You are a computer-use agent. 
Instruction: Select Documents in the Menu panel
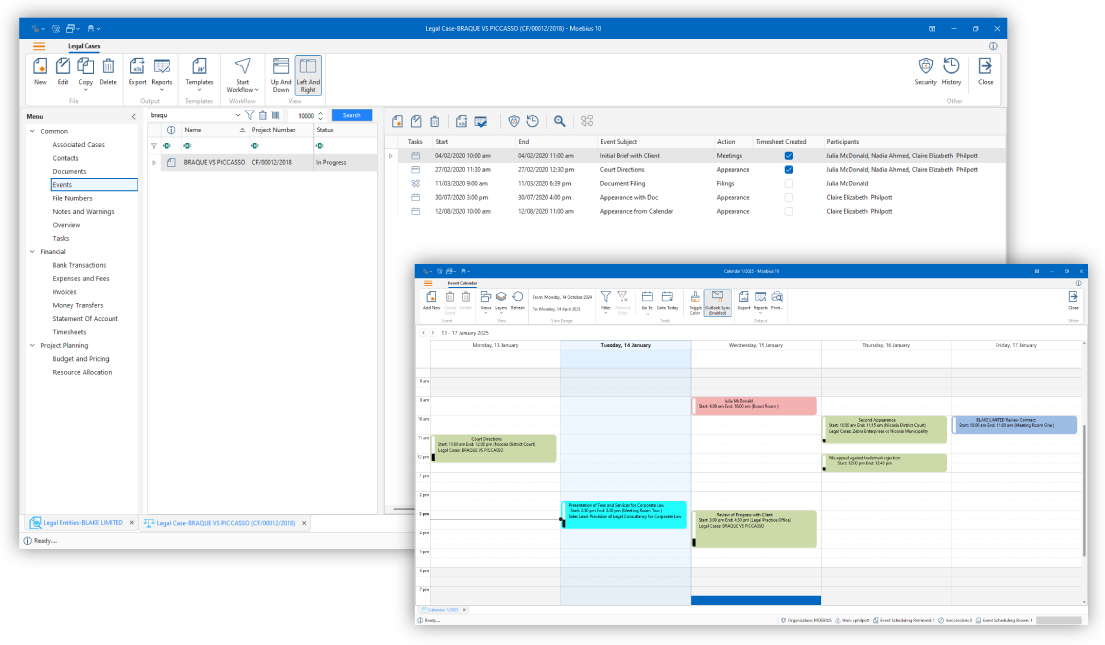(x=69, y=172)
